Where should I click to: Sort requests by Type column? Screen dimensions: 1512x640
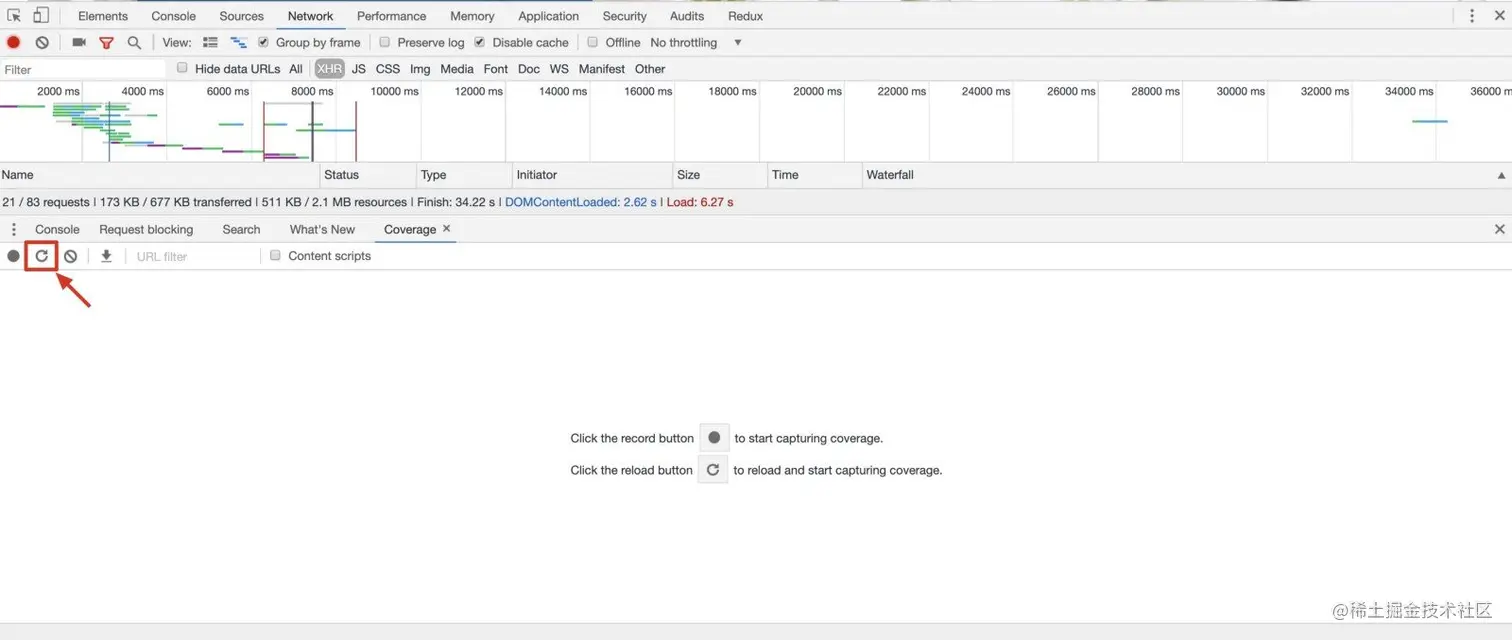[x=464, y=175]
